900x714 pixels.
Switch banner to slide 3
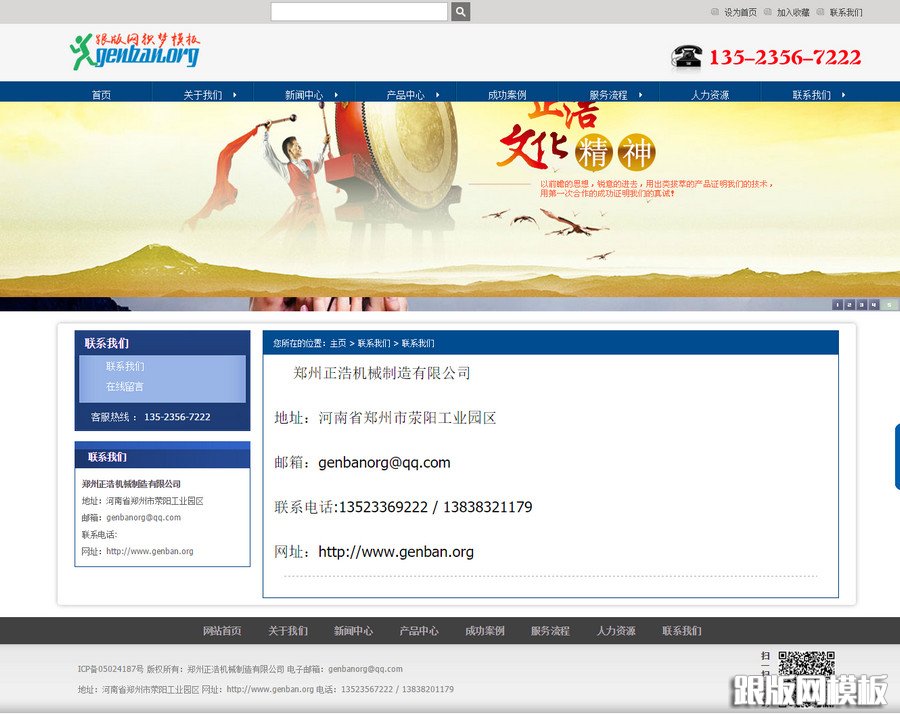click(x=861, y=305)
